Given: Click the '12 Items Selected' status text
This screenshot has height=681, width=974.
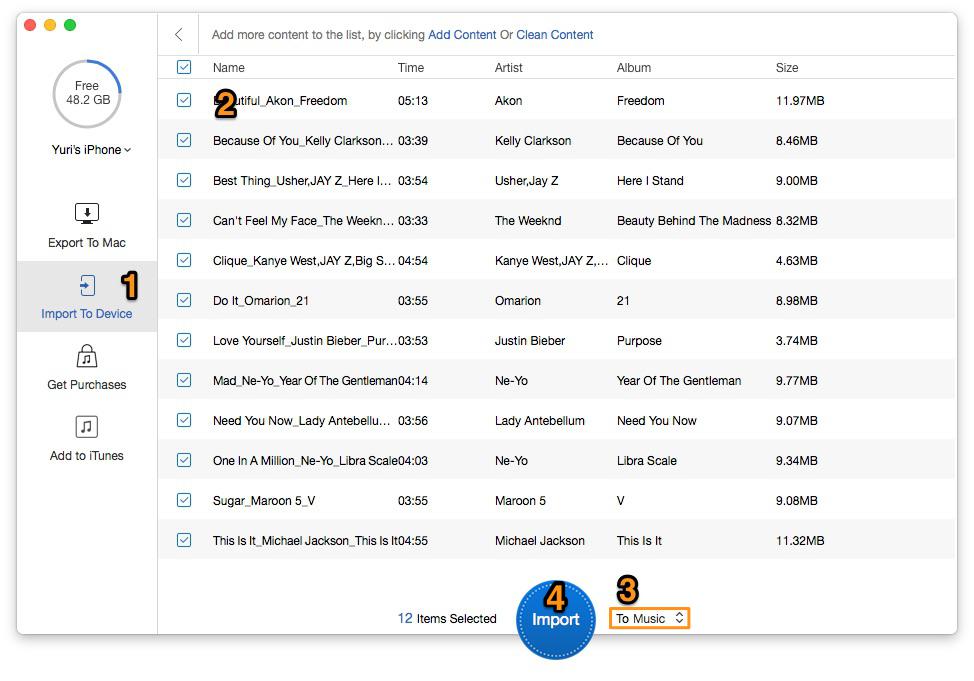Looking at the screenshot, I should 447,618.
